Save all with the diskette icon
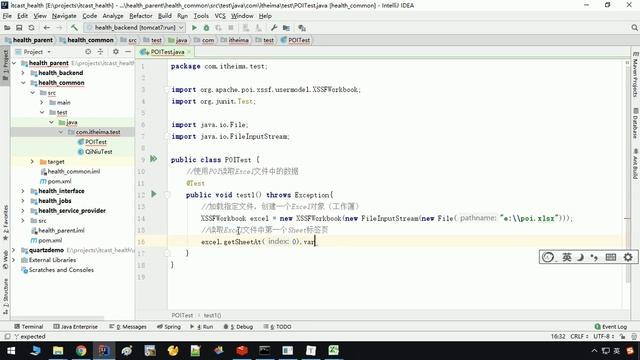640x360 pixels. coord(19,28)
